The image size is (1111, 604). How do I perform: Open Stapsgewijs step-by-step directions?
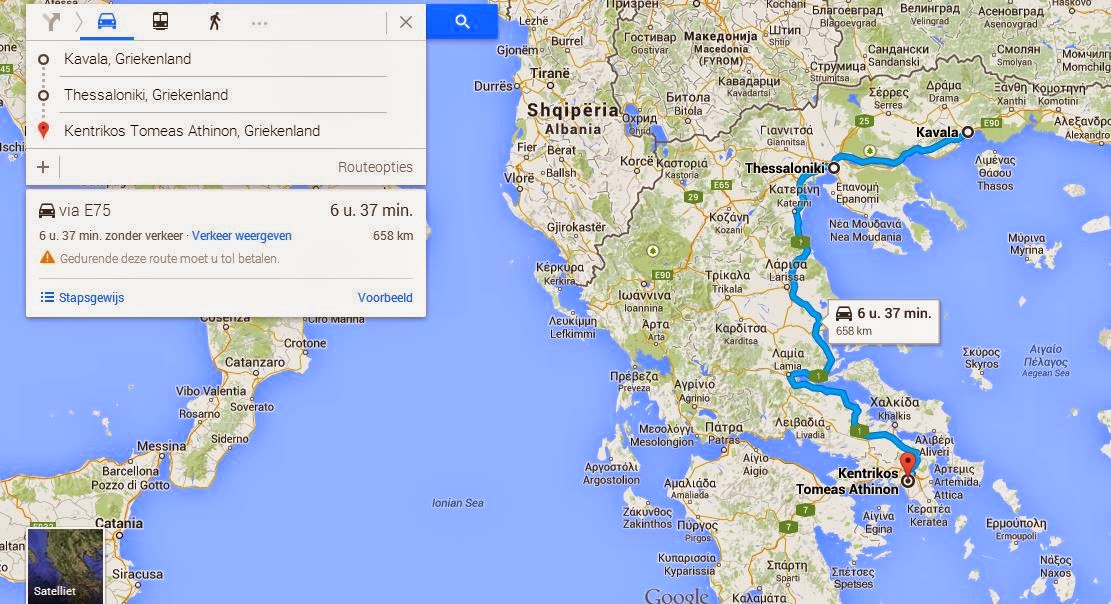pos(83,297)
